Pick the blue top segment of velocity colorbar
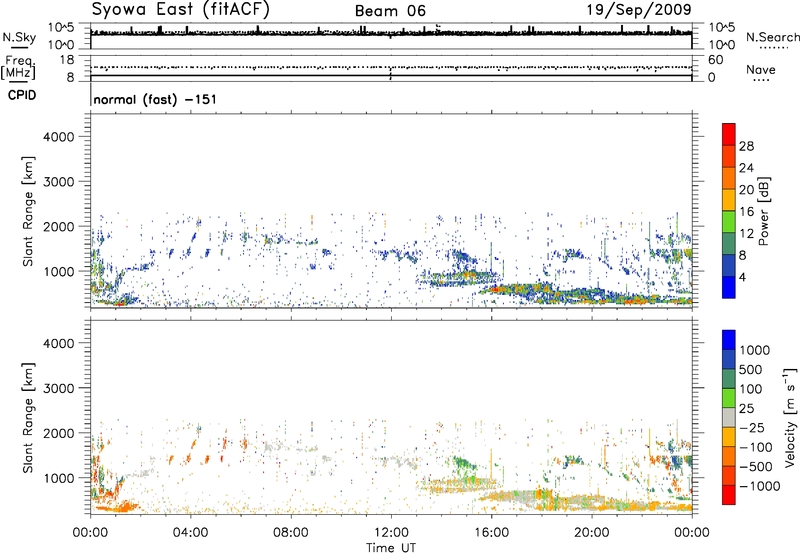The width and height of the screenshot is (800, 554). click(x=729, y=340)
